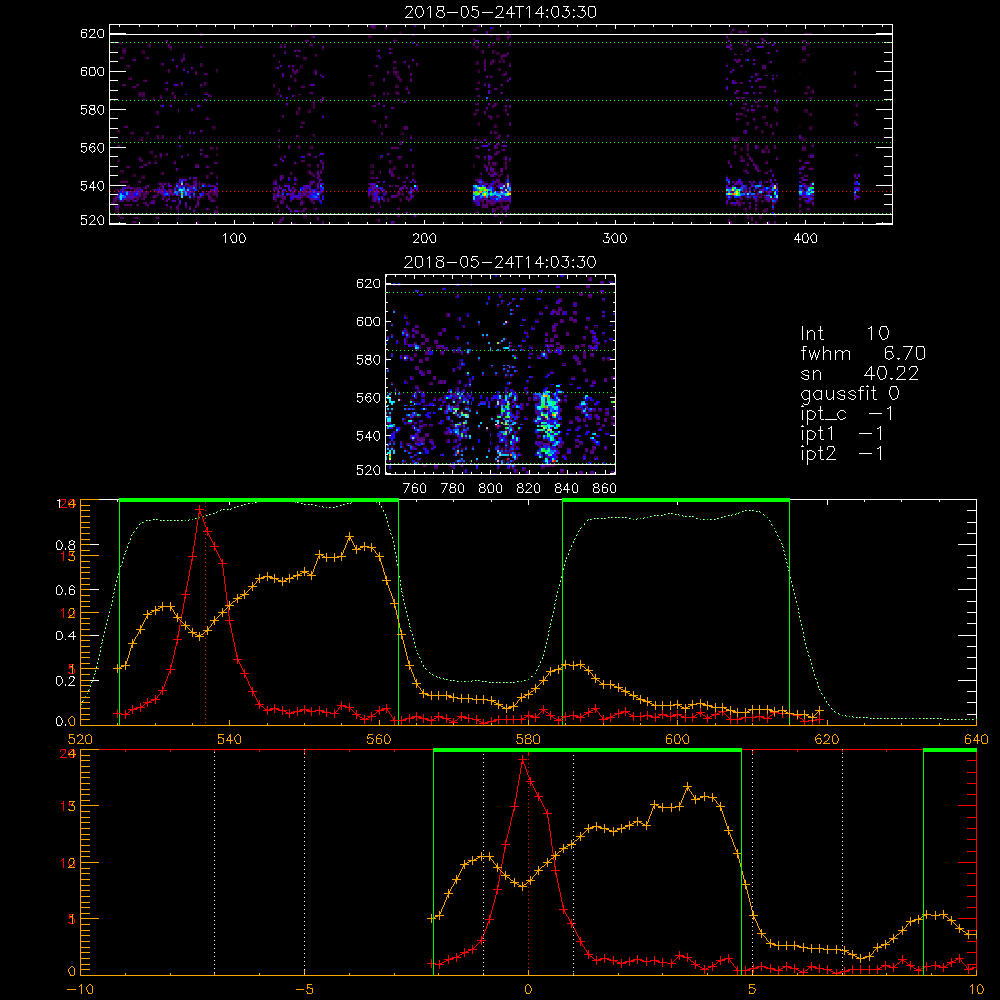Viewport: 1000px width, 1000px height.
Task: Click the '-10' x-axis label of the bottom plot
Action: [80, 990]
